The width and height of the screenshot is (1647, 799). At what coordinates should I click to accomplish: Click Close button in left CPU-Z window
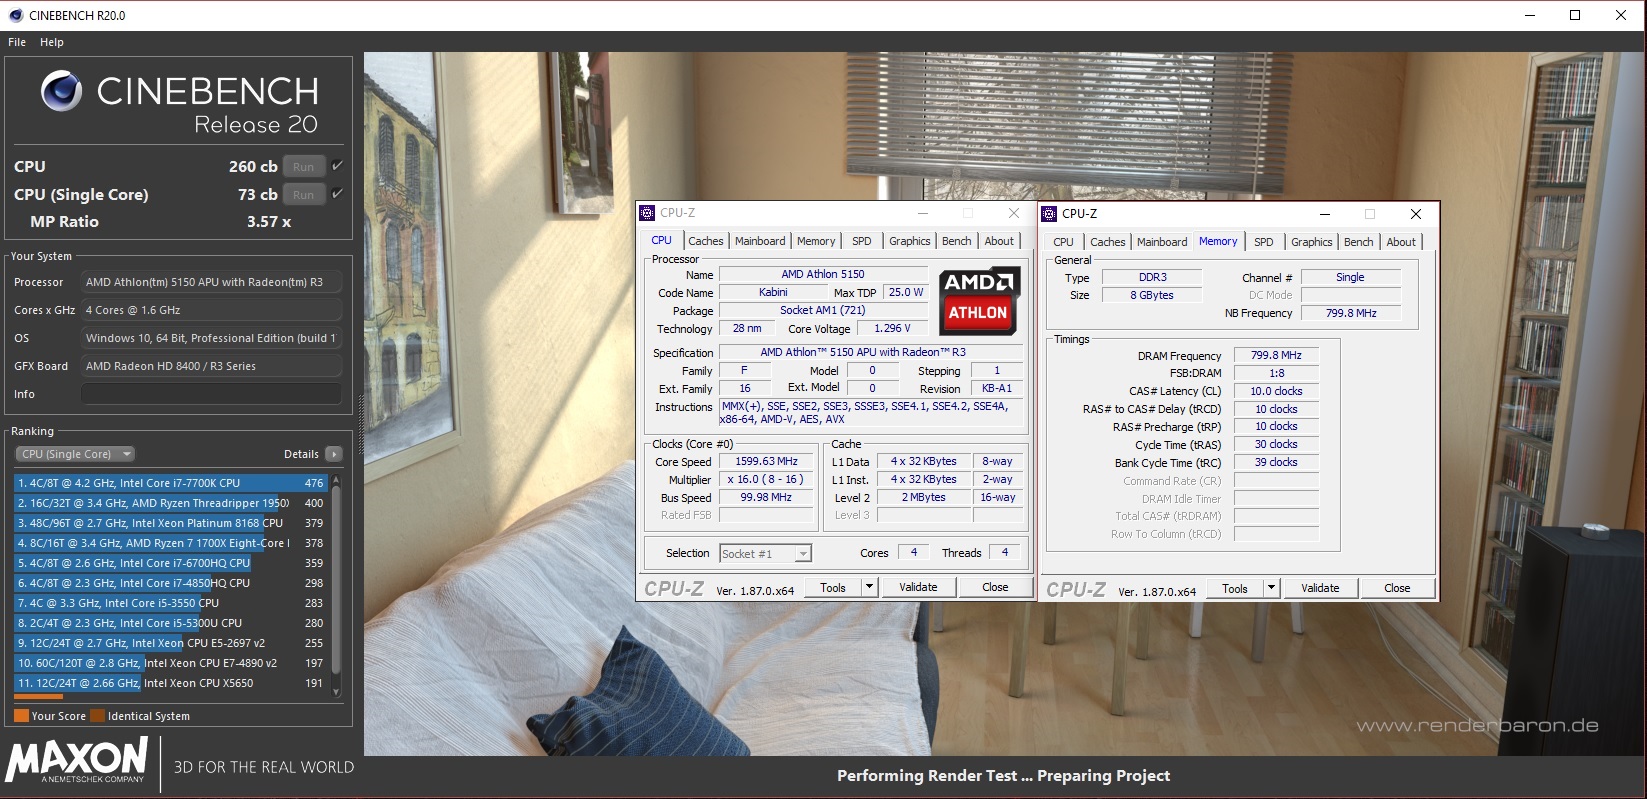995,587
